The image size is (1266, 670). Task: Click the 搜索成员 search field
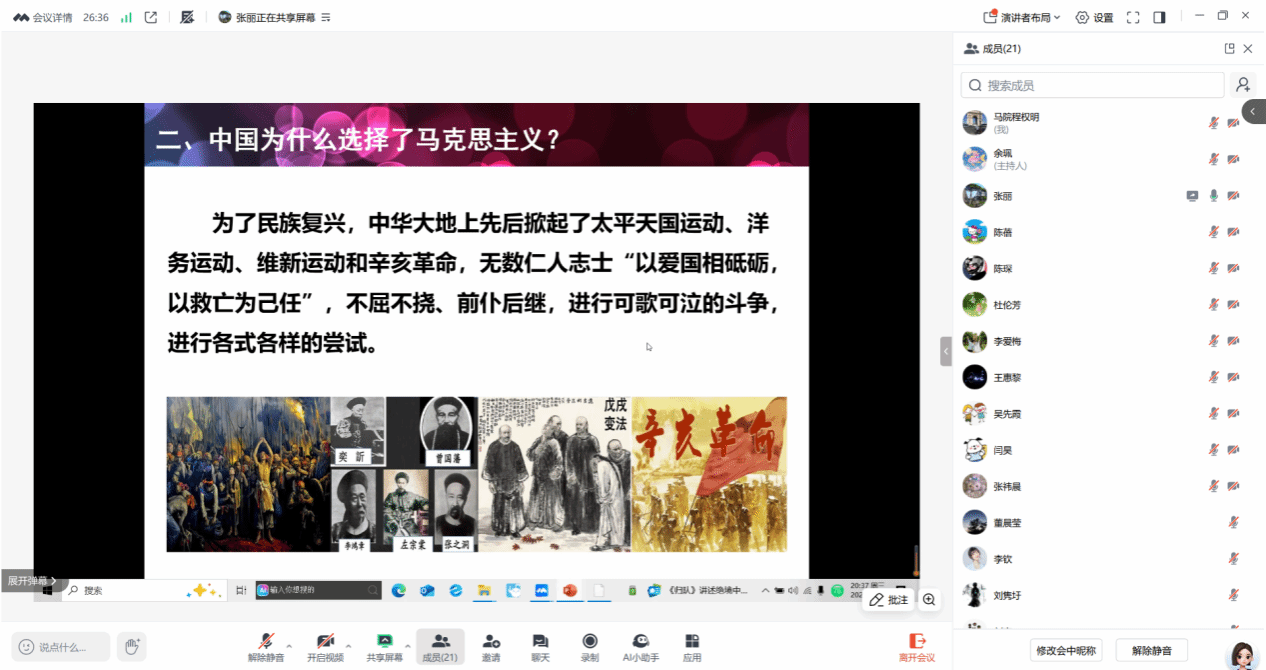click(1092, 85)
